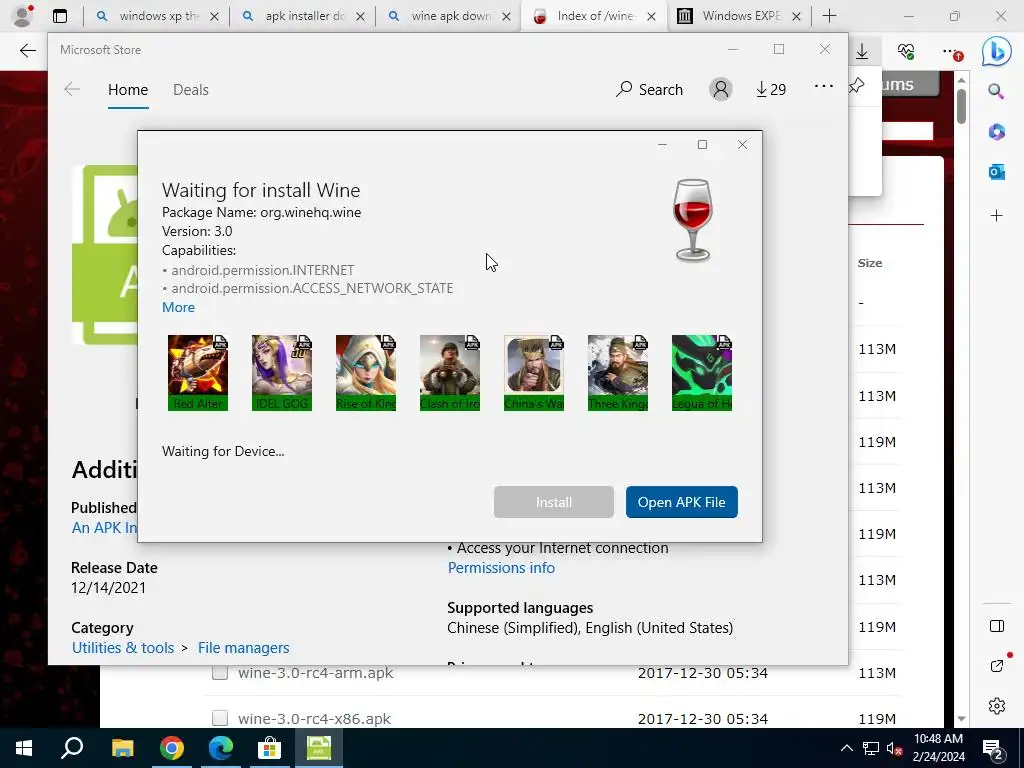Open the Outlook sidebar icon

pyautogui.click(x=996, y=172)
